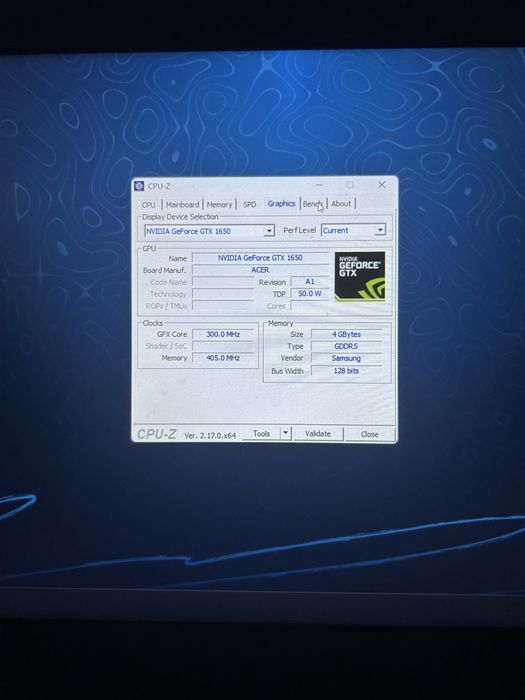Viewport: 525px width, 700px height.
Task: Click the GFX Core 300.0 MHz value
Action: [x=223, y=334]
